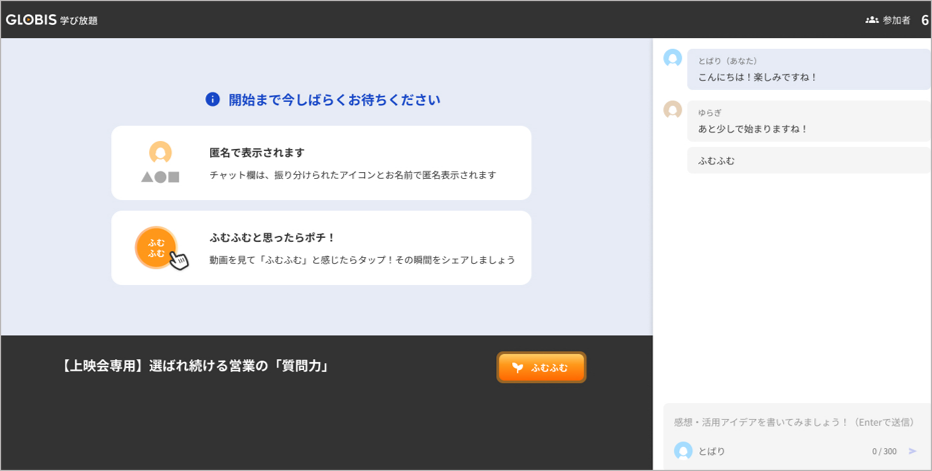
Task: Click the username ゆらぎ in chat
Action: pyautogui.click(x=709, y=112)
